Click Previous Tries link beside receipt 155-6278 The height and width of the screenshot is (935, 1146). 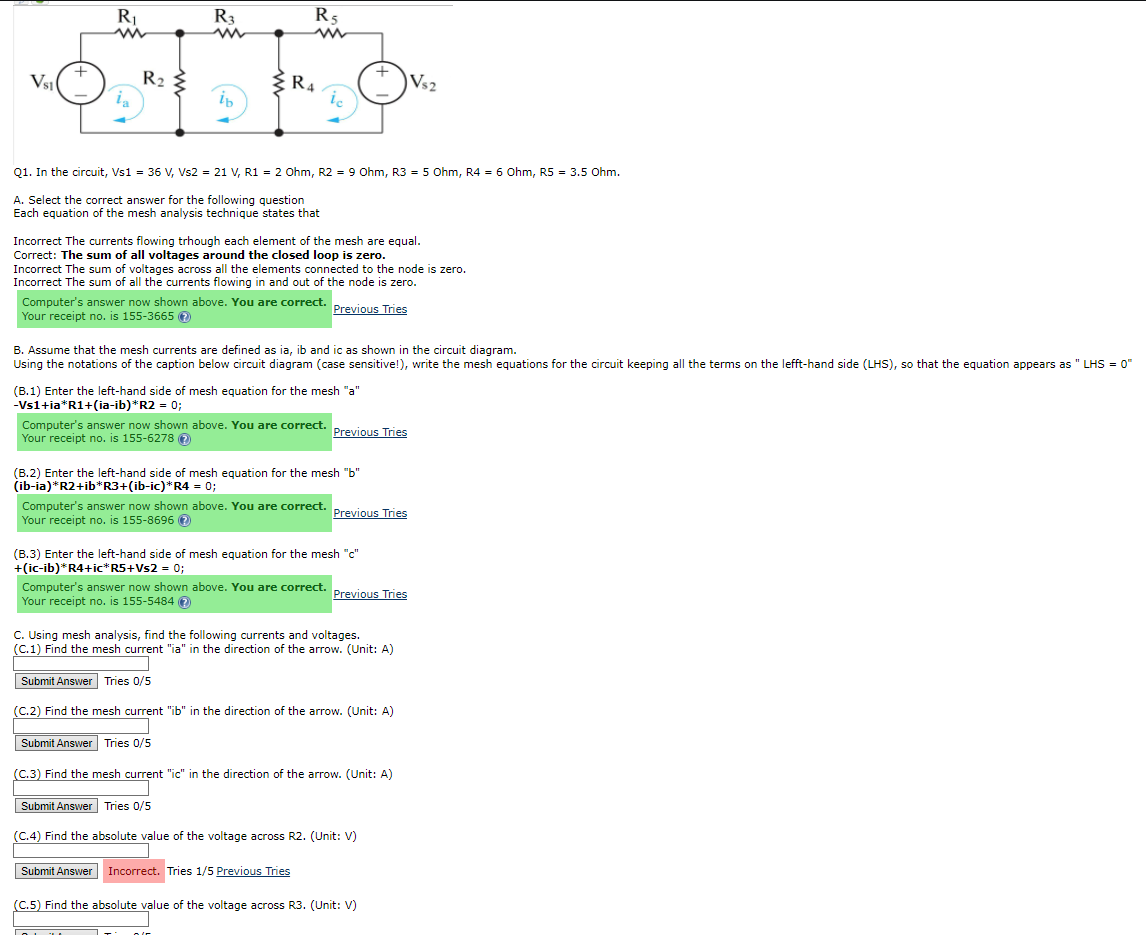[x=370, y=432]
